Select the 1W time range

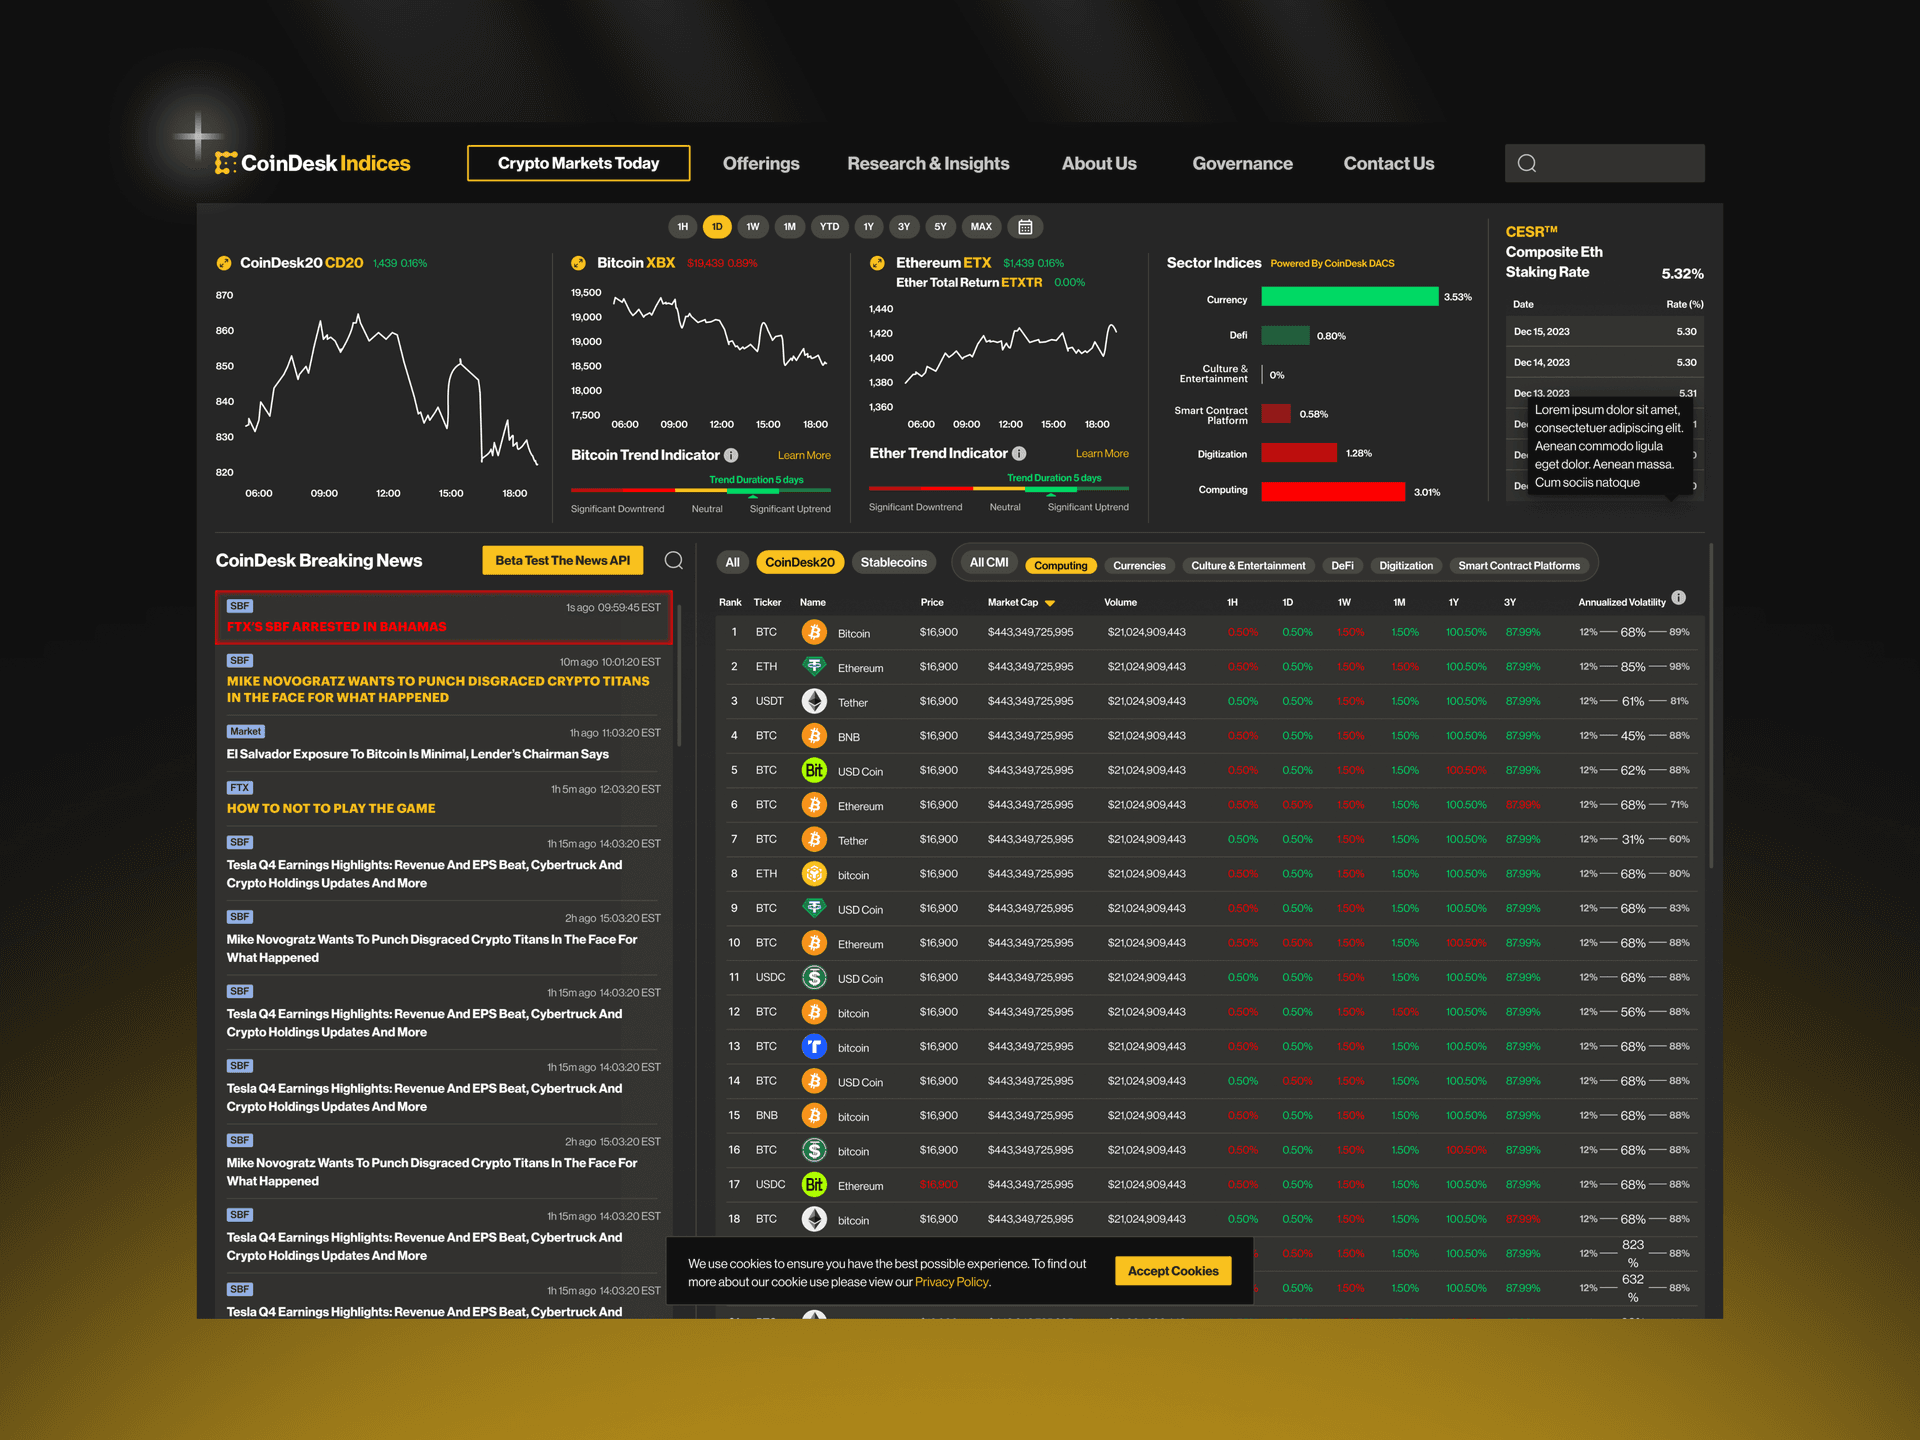[x=753, y=227]
